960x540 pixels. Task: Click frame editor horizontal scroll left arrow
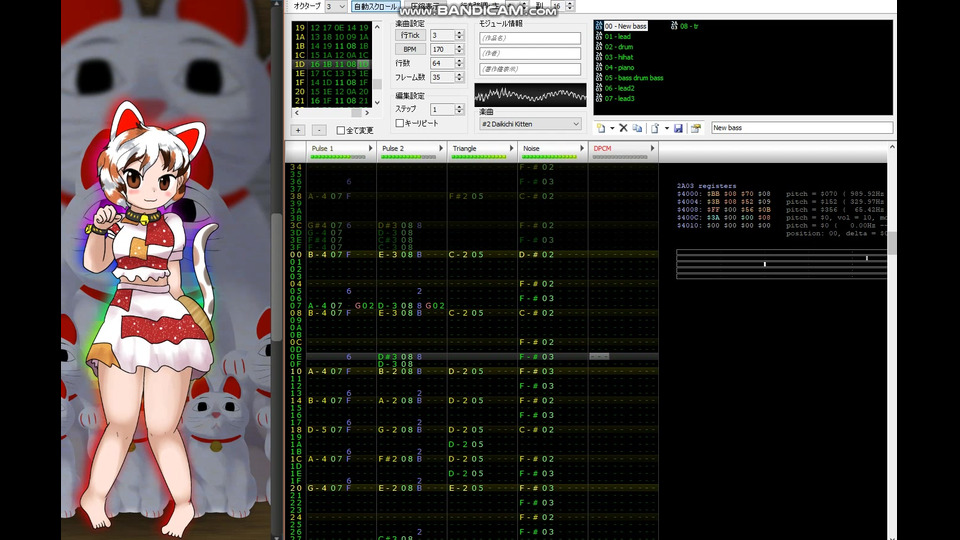(x=297, y=113)
